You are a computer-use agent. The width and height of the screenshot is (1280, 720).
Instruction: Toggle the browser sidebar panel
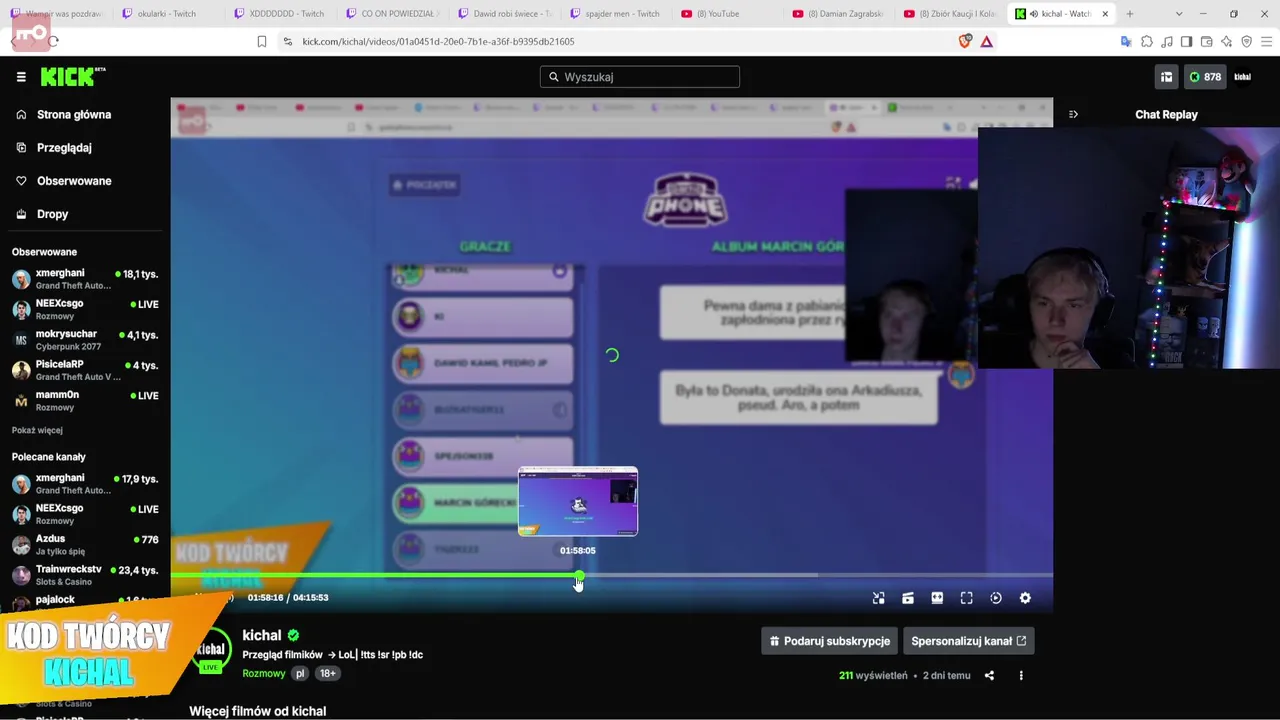[1186, 41]
